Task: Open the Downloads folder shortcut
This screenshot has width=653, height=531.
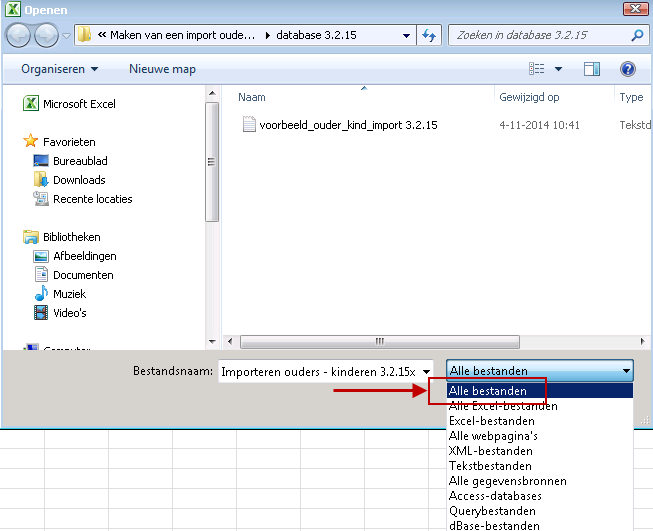Action: [x=79, y=180]
